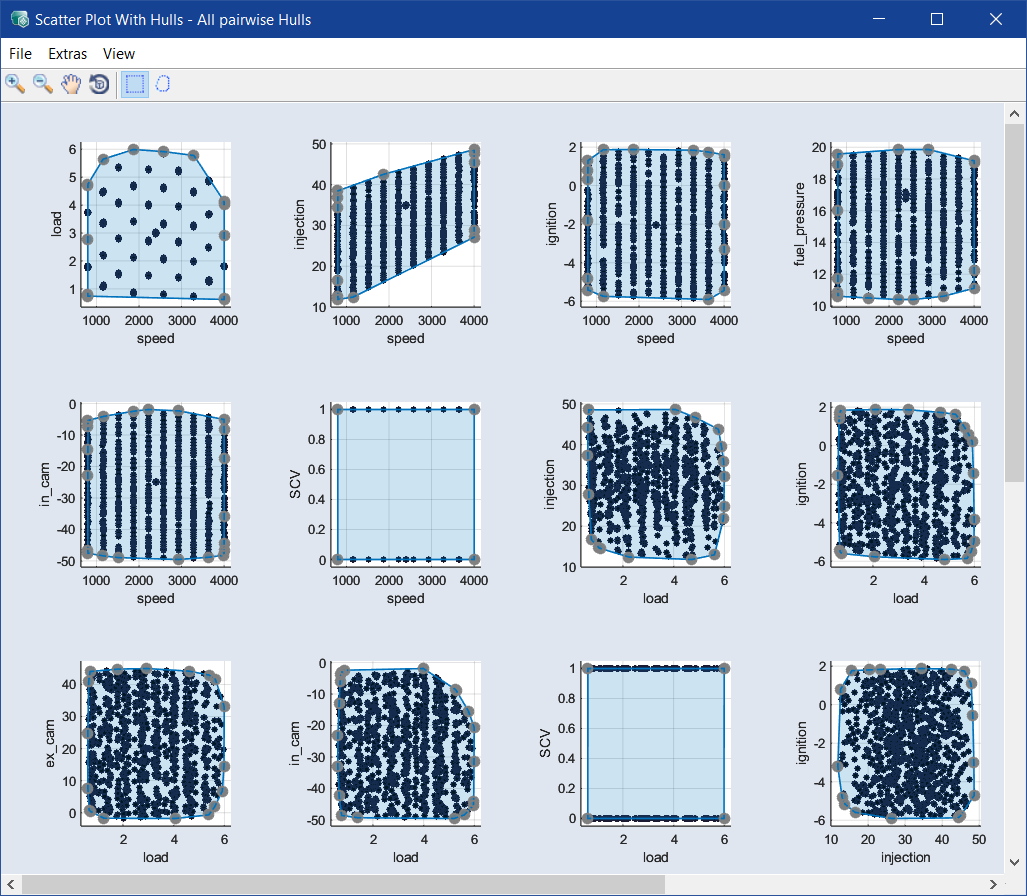Click the Rotate 3D tool icon
The width and height of the screenshot is (1027, 896).
pos(99,84)
